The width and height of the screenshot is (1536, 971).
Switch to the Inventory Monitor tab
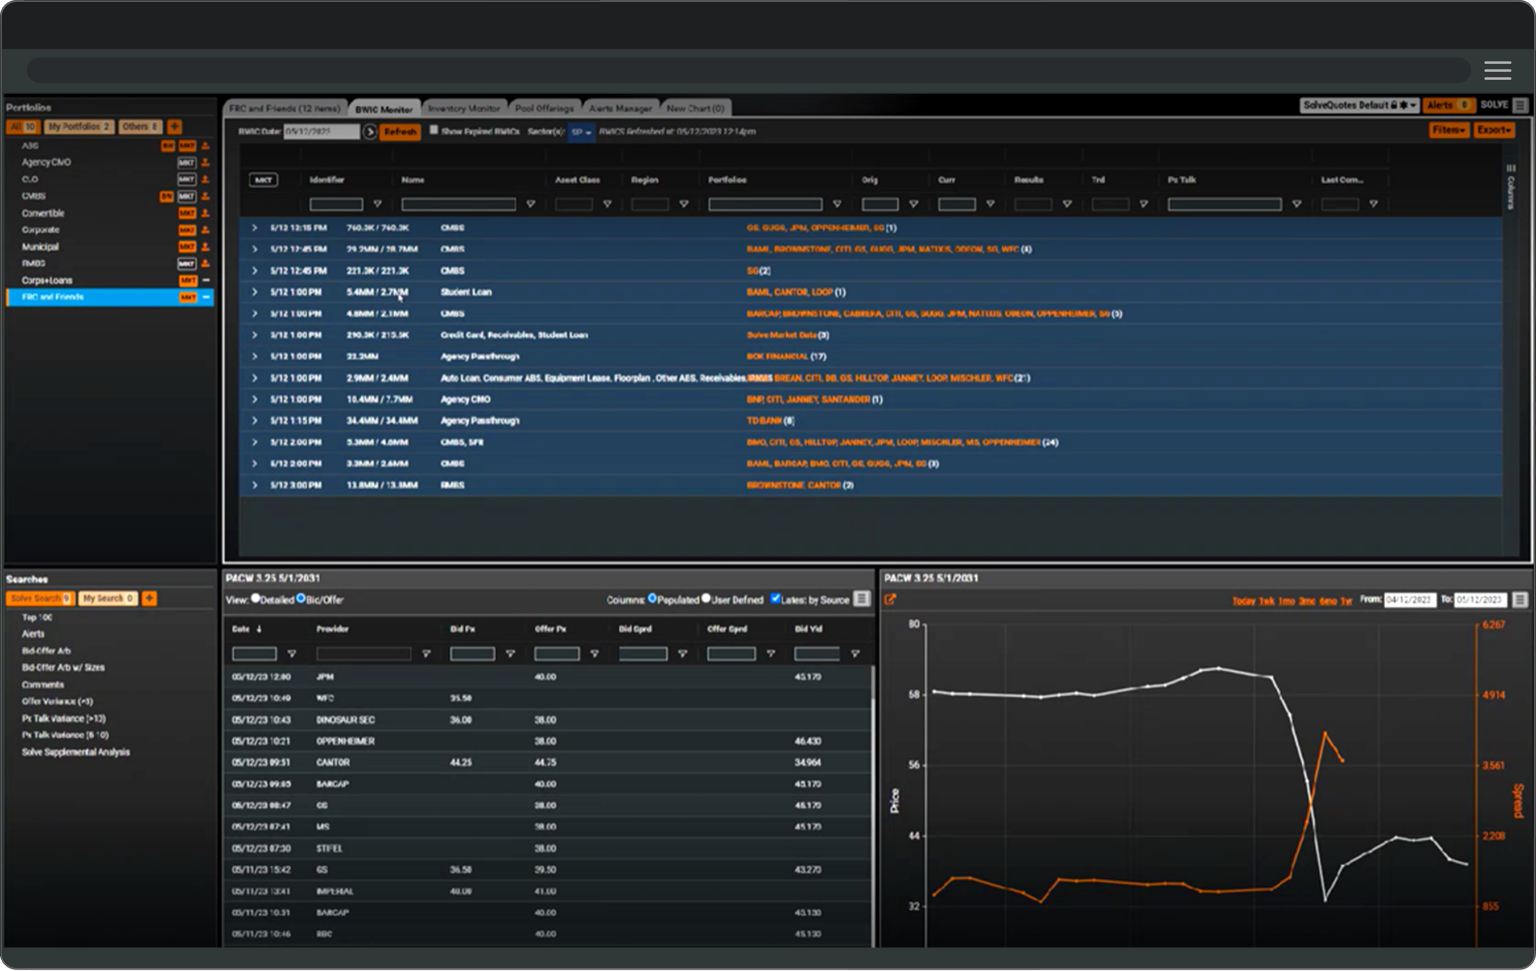[x=464, y=108]
